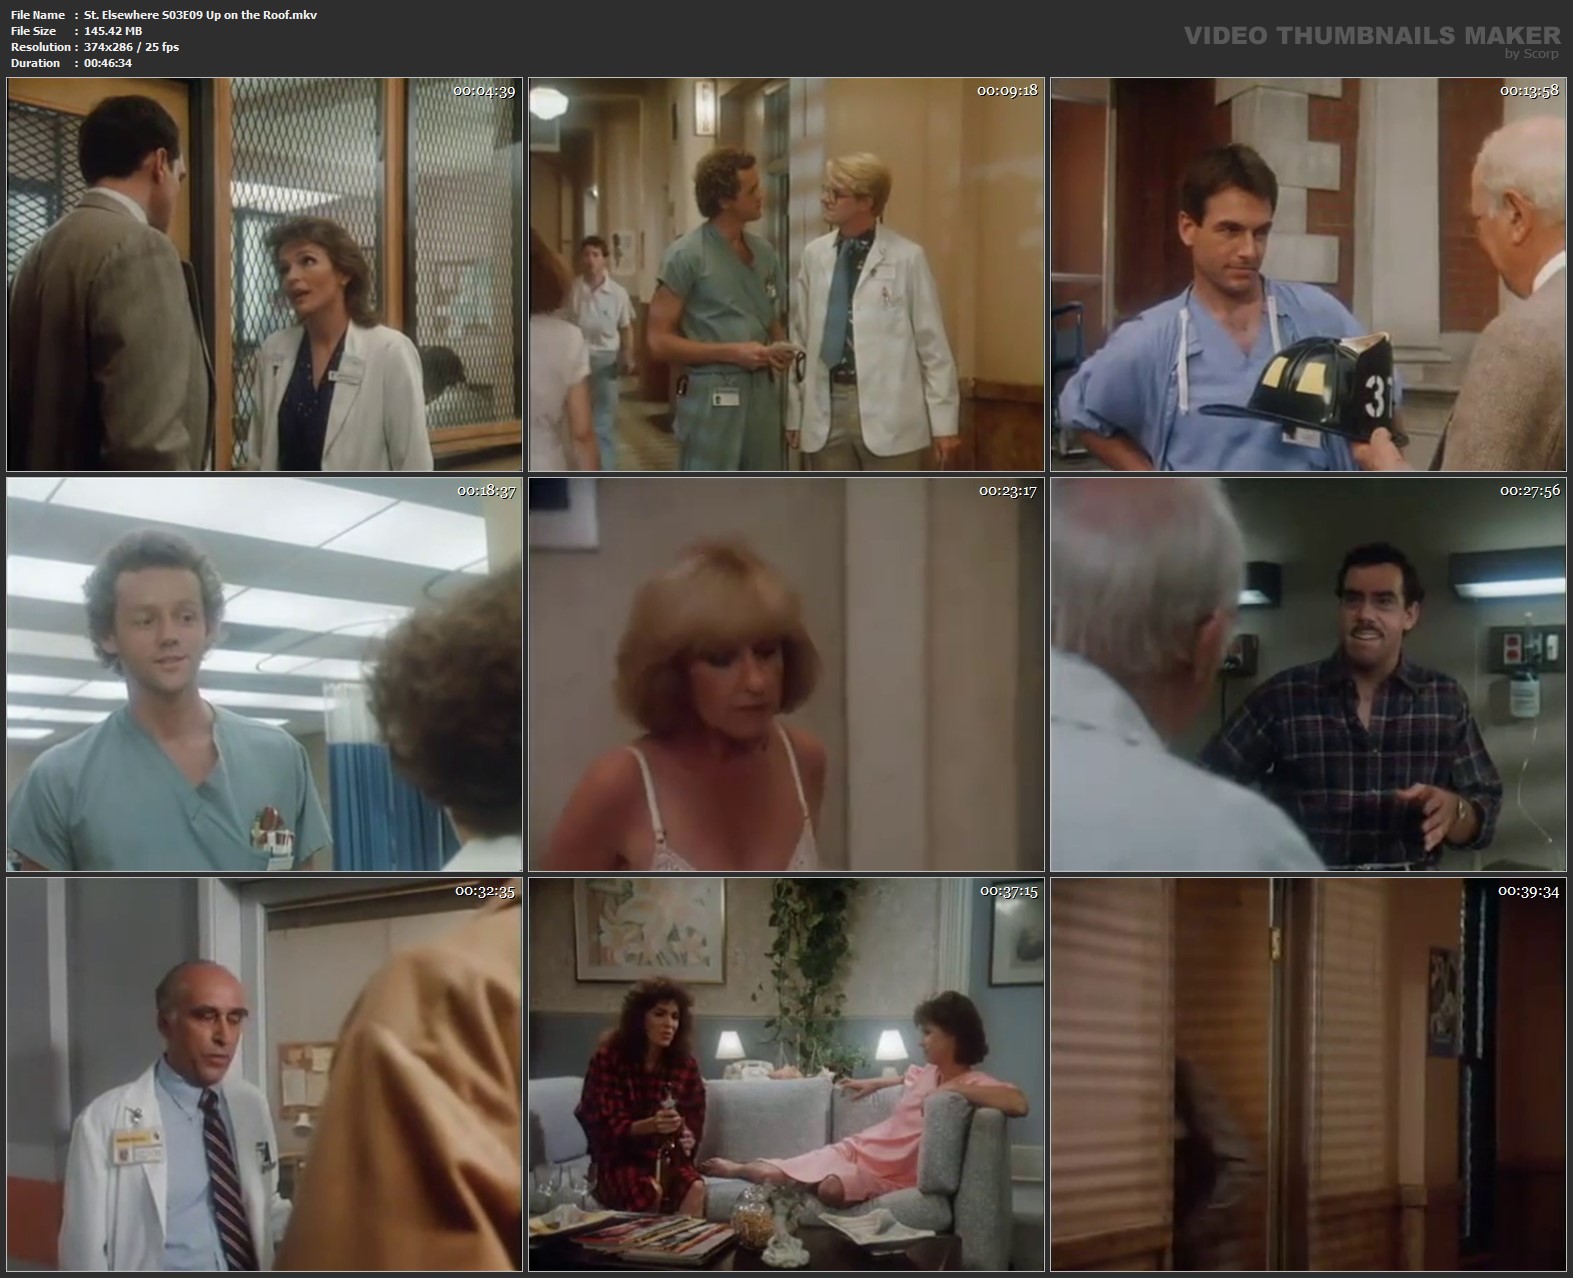The width and height of the screenshot is (1573, 1278).
Task: Click the timestamp 00:04:39
Action: (484, 91)
